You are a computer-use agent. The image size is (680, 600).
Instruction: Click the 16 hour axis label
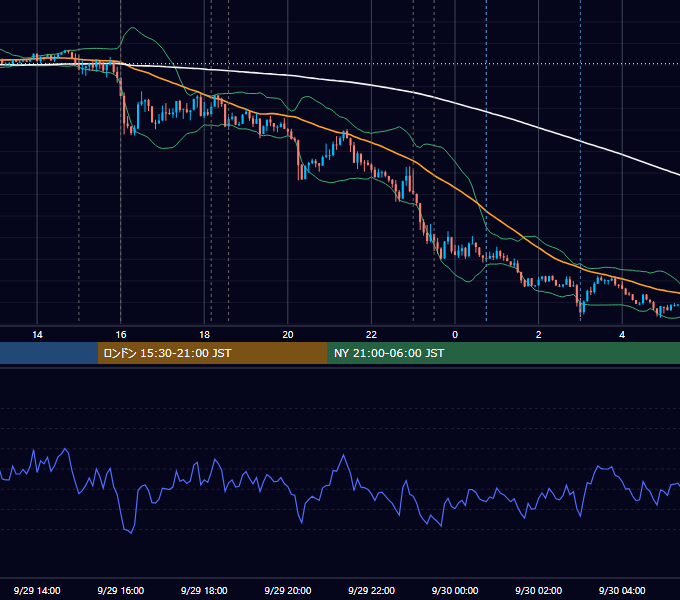(x=121, y=335)
